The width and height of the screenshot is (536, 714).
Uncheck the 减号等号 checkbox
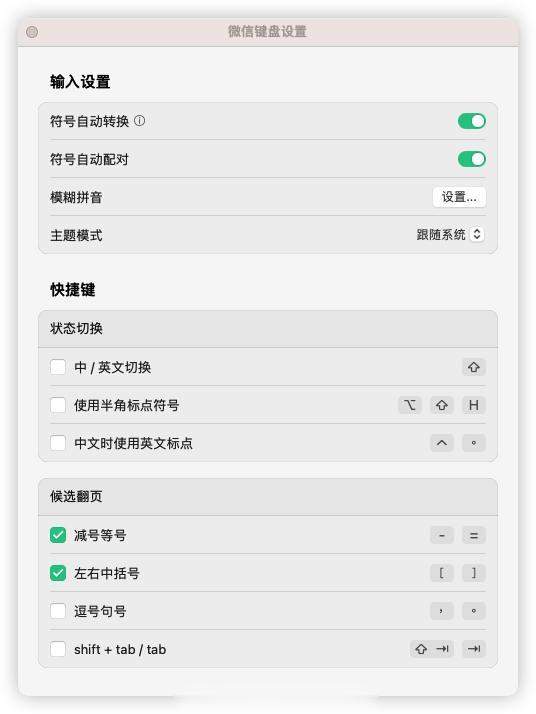click(x=58, y=535)
